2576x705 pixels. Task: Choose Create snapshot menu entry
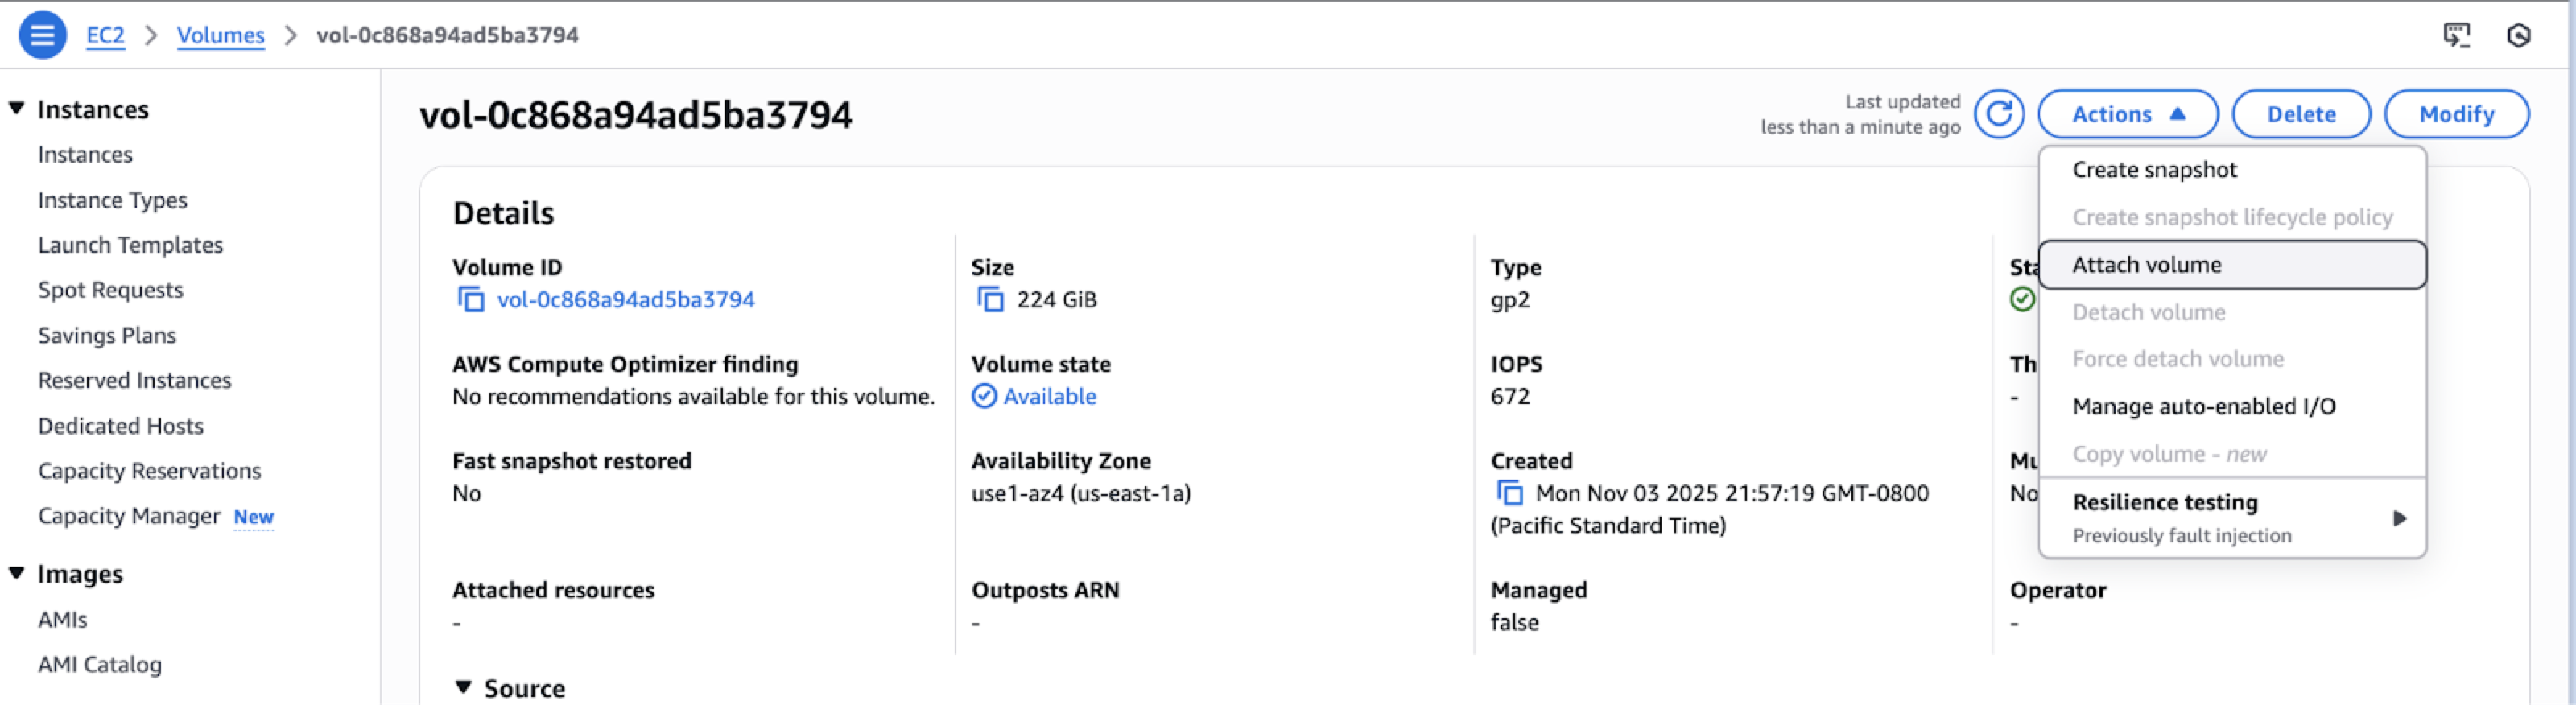(2154, 170)
